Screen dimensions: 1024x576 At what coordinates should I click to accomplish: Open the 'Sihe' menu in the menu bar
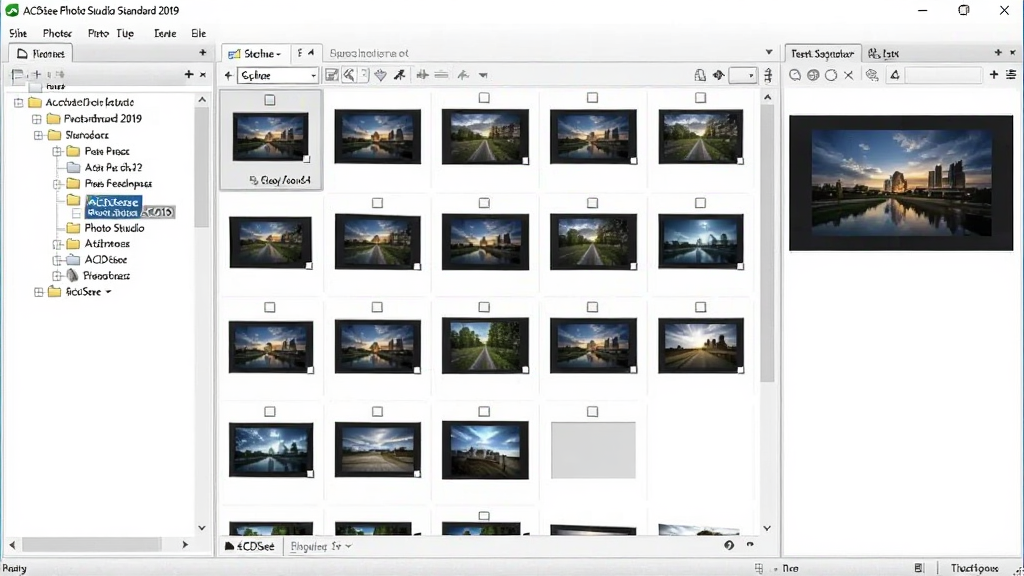tap(18, 33)
